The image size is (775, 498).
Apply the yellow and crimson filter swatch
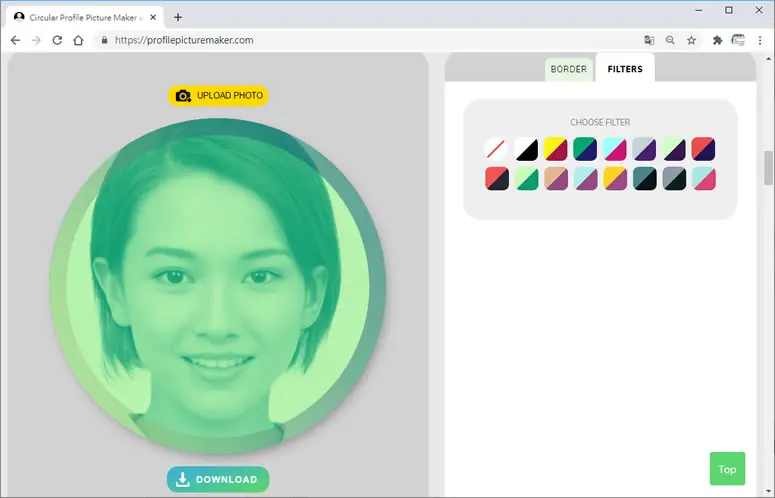(x=556, y=149)
